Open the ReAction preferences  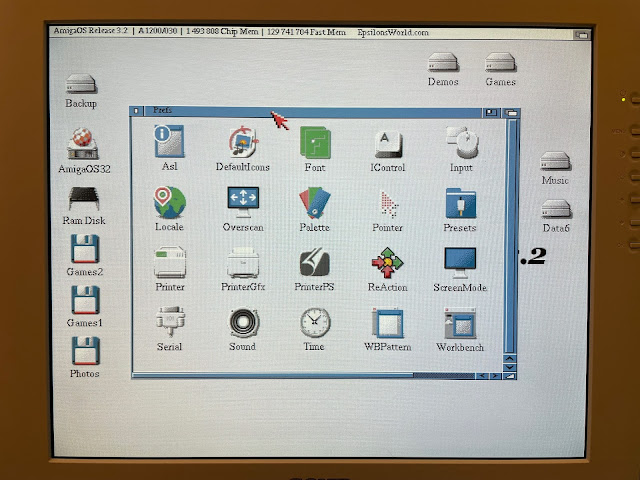coord(387,262)
